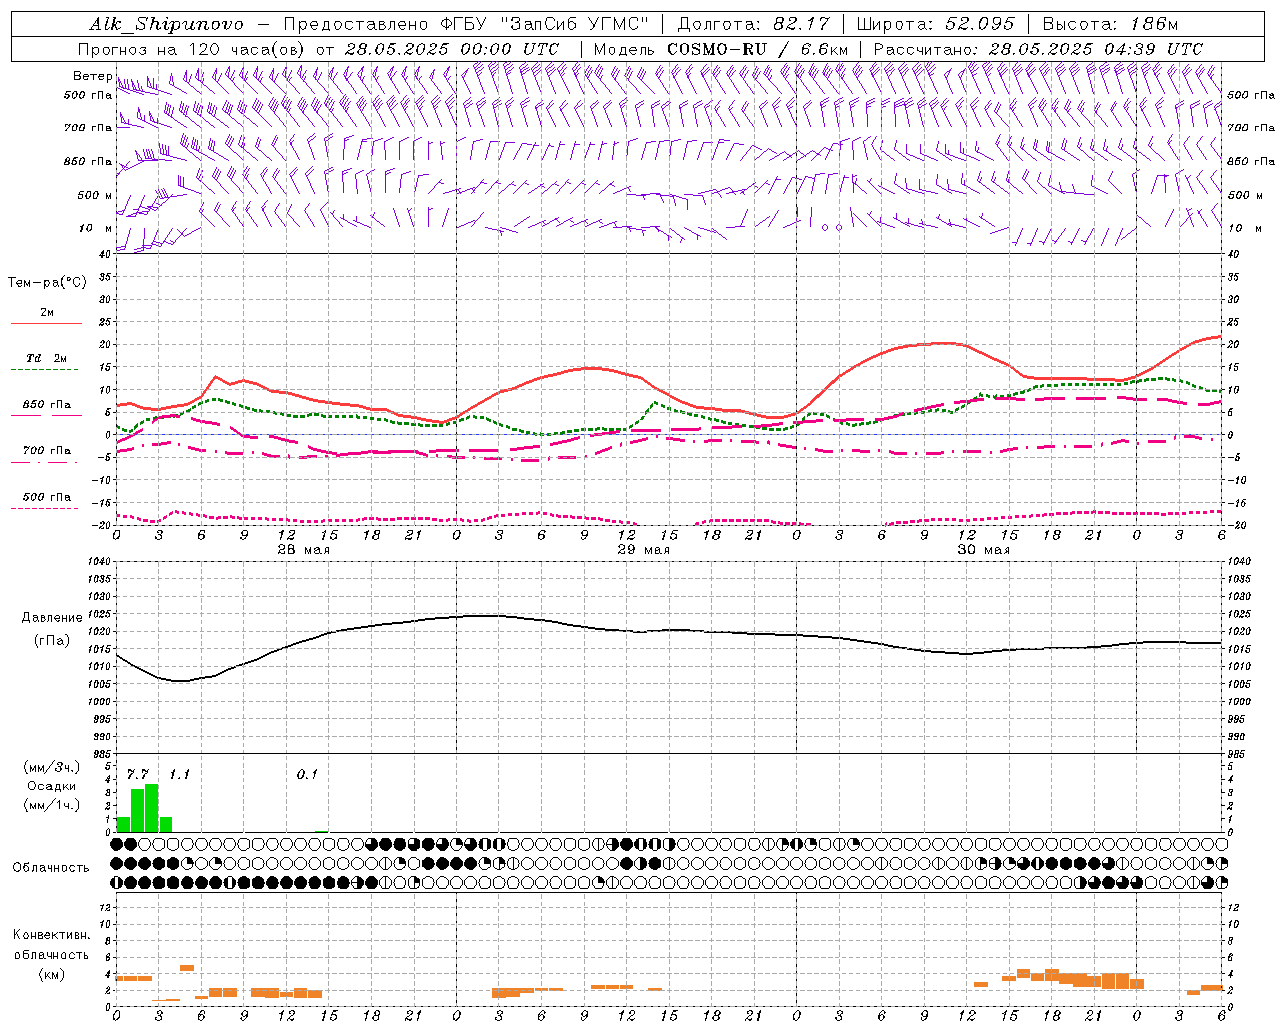The image size is (1280, 1024).
Task: Click the 'Ветер' wind panel label
Action: (92, 76)
